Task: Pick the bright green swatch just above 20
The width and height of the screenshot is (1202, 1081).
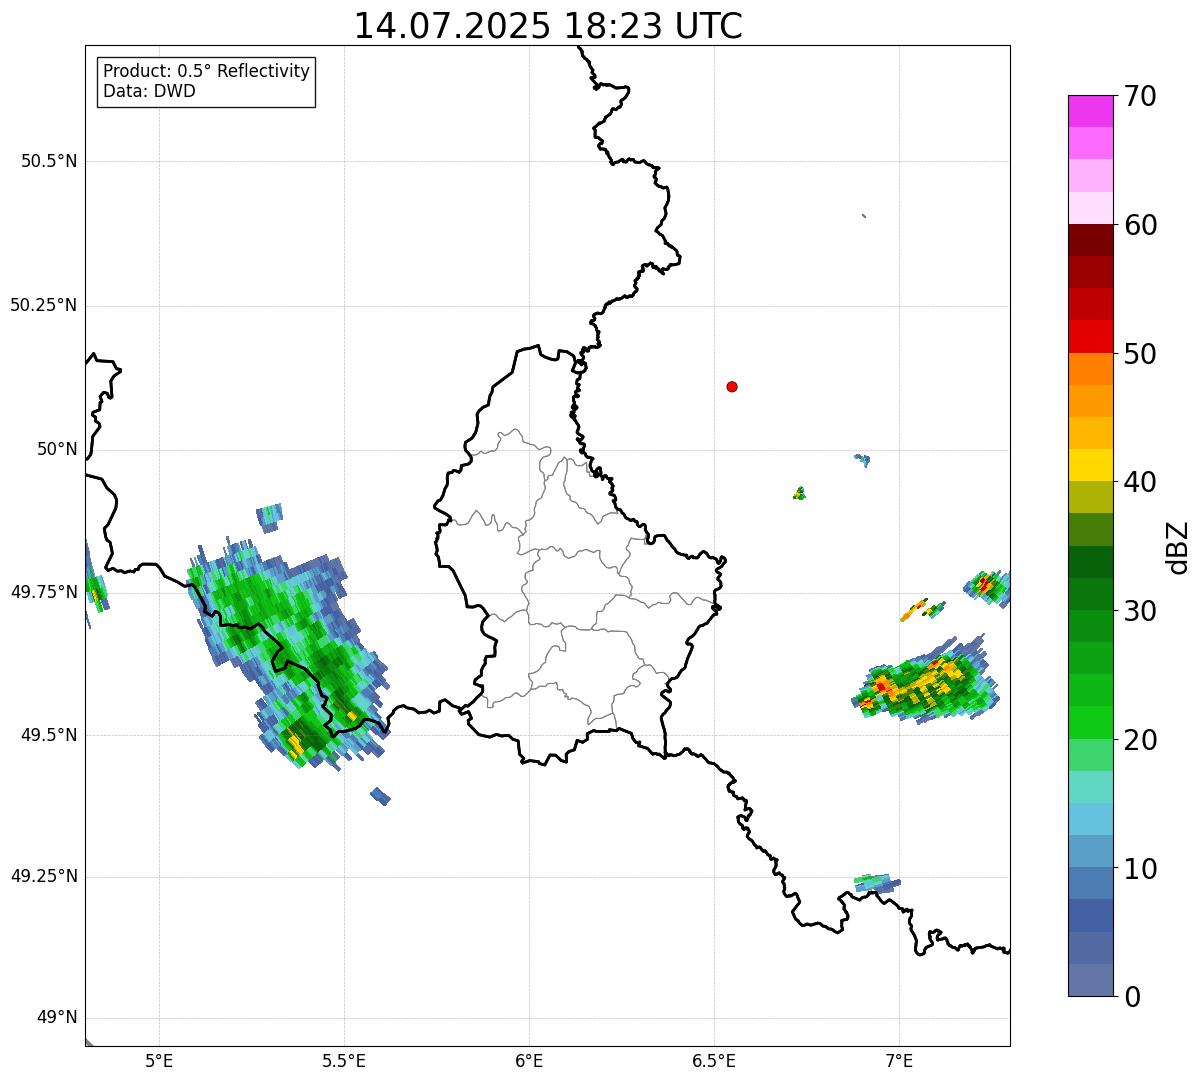Action: pyautogui.click(x=1090, y=723)
